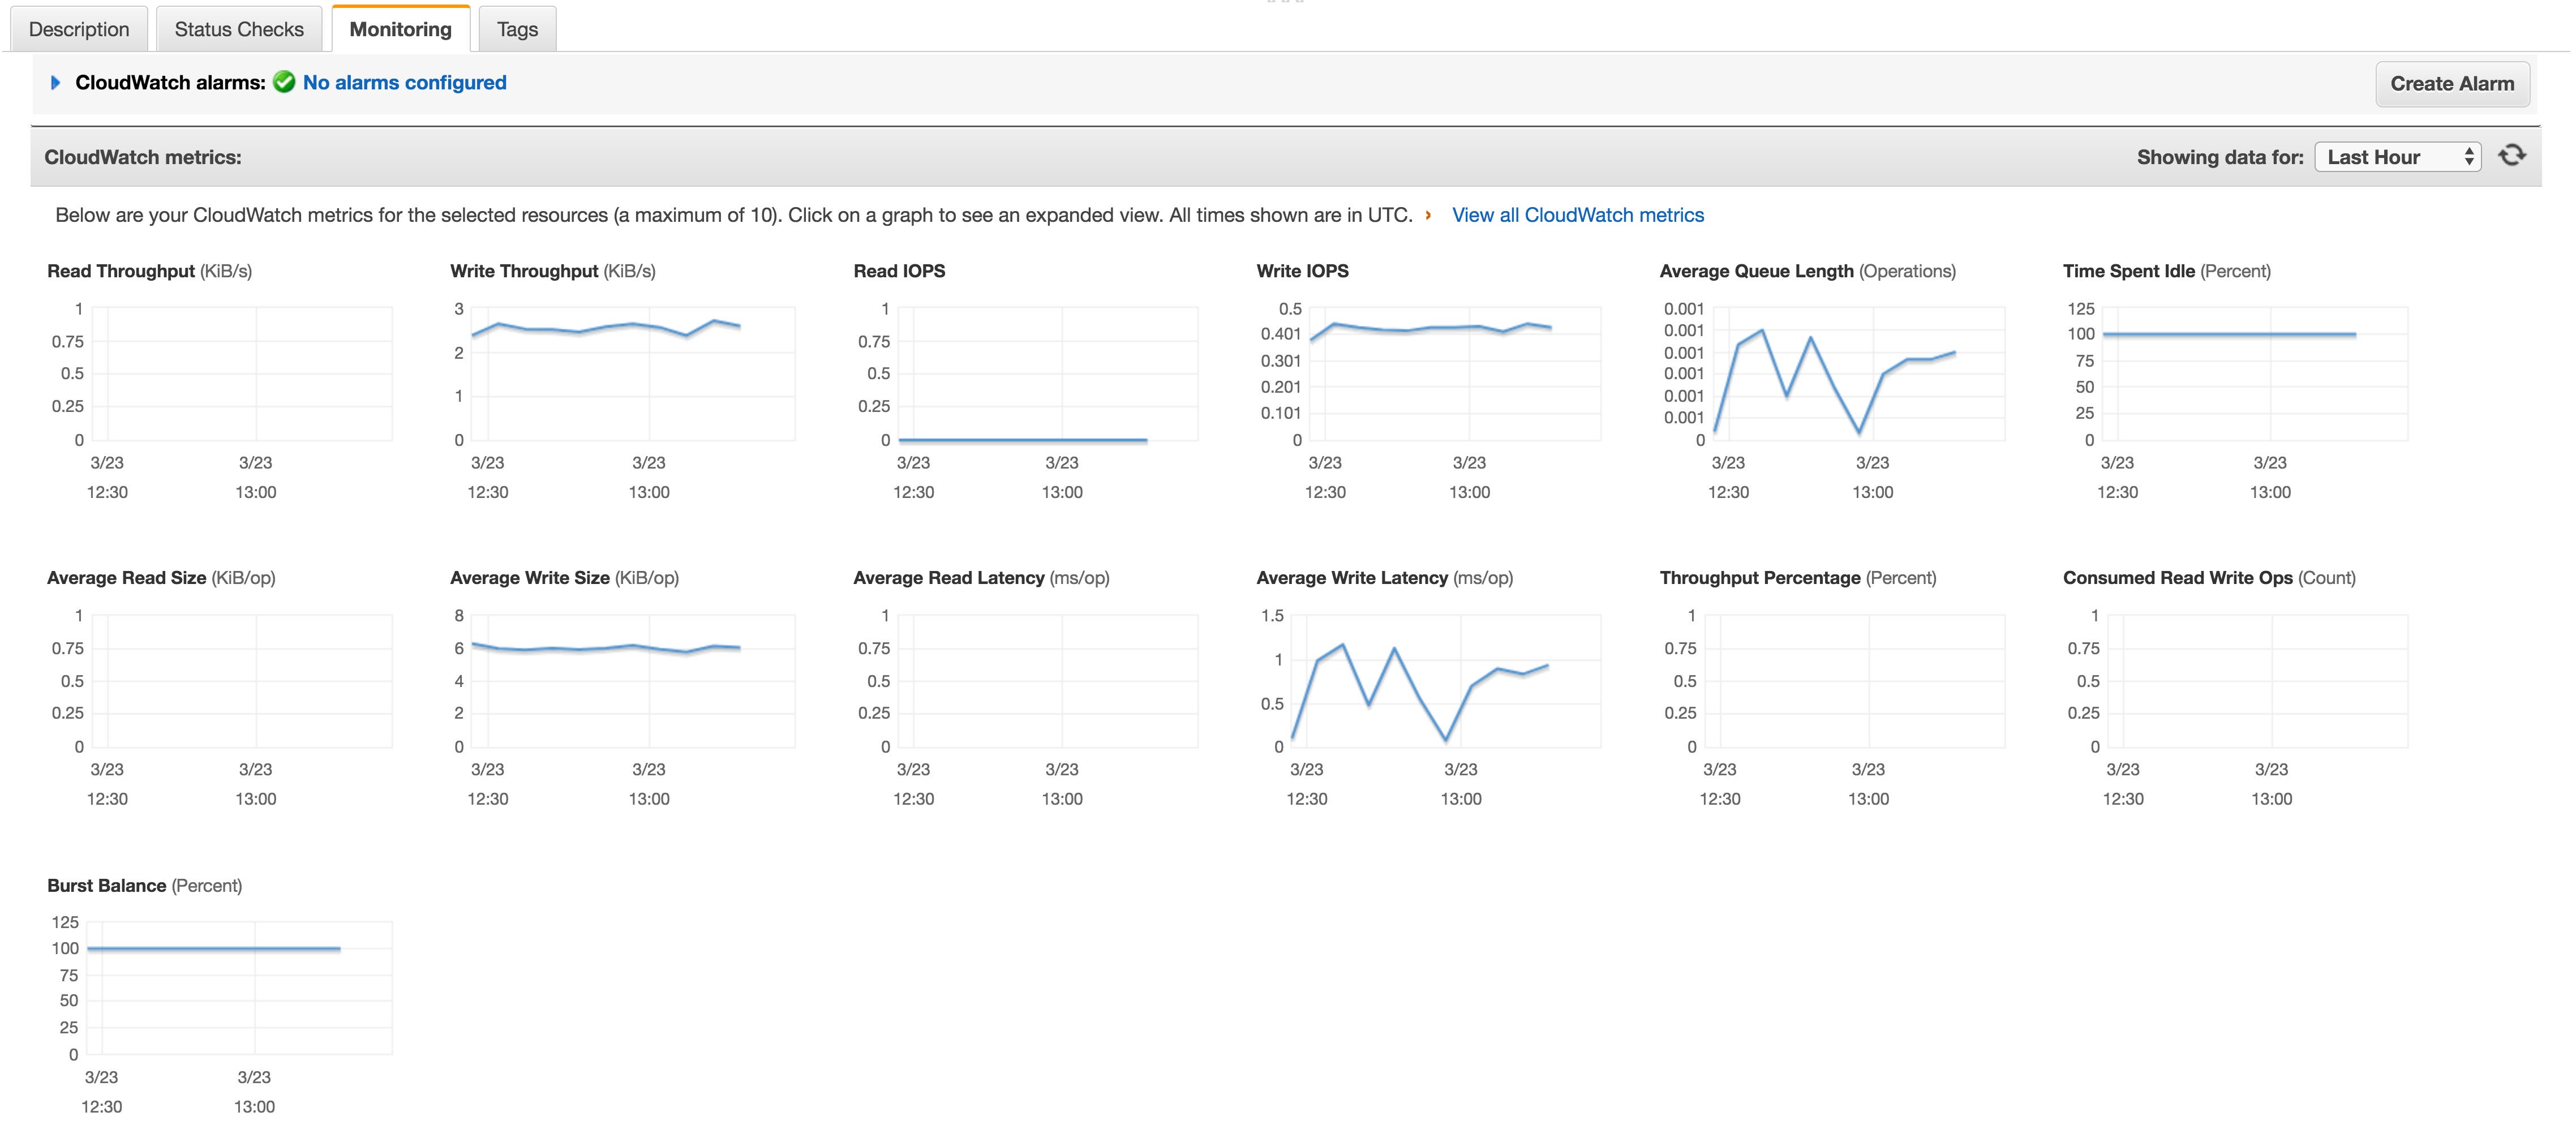Expand the CloudWatch alarms section

55,83
